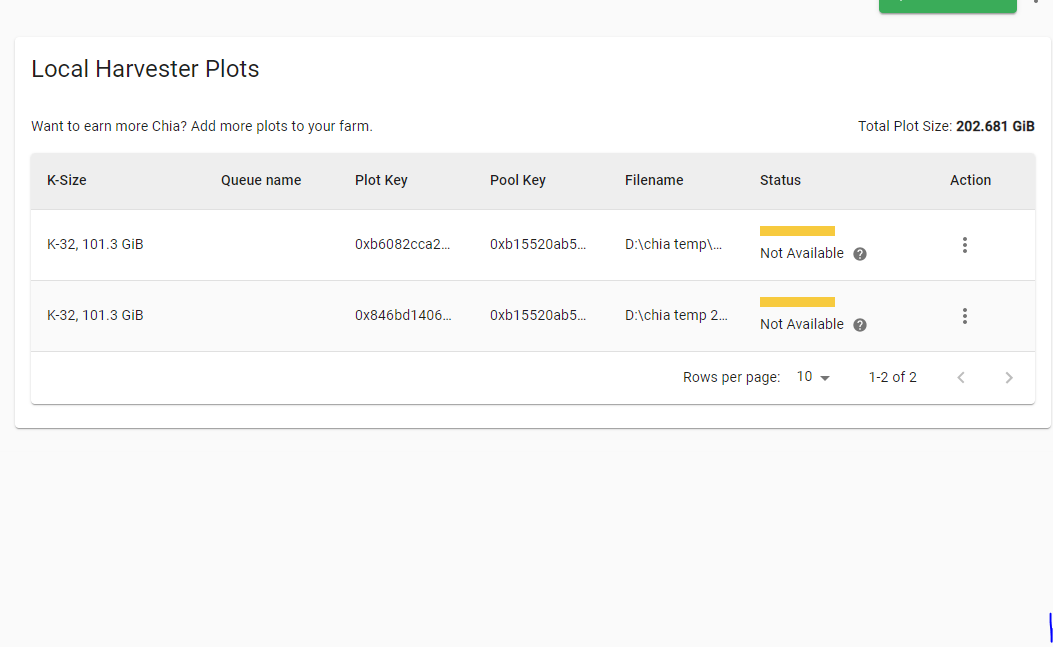Click filename D:\chia temp 2...
The width and height of the screenshot is (1053, 647).
pyautogui.click(x=676, y=315)
